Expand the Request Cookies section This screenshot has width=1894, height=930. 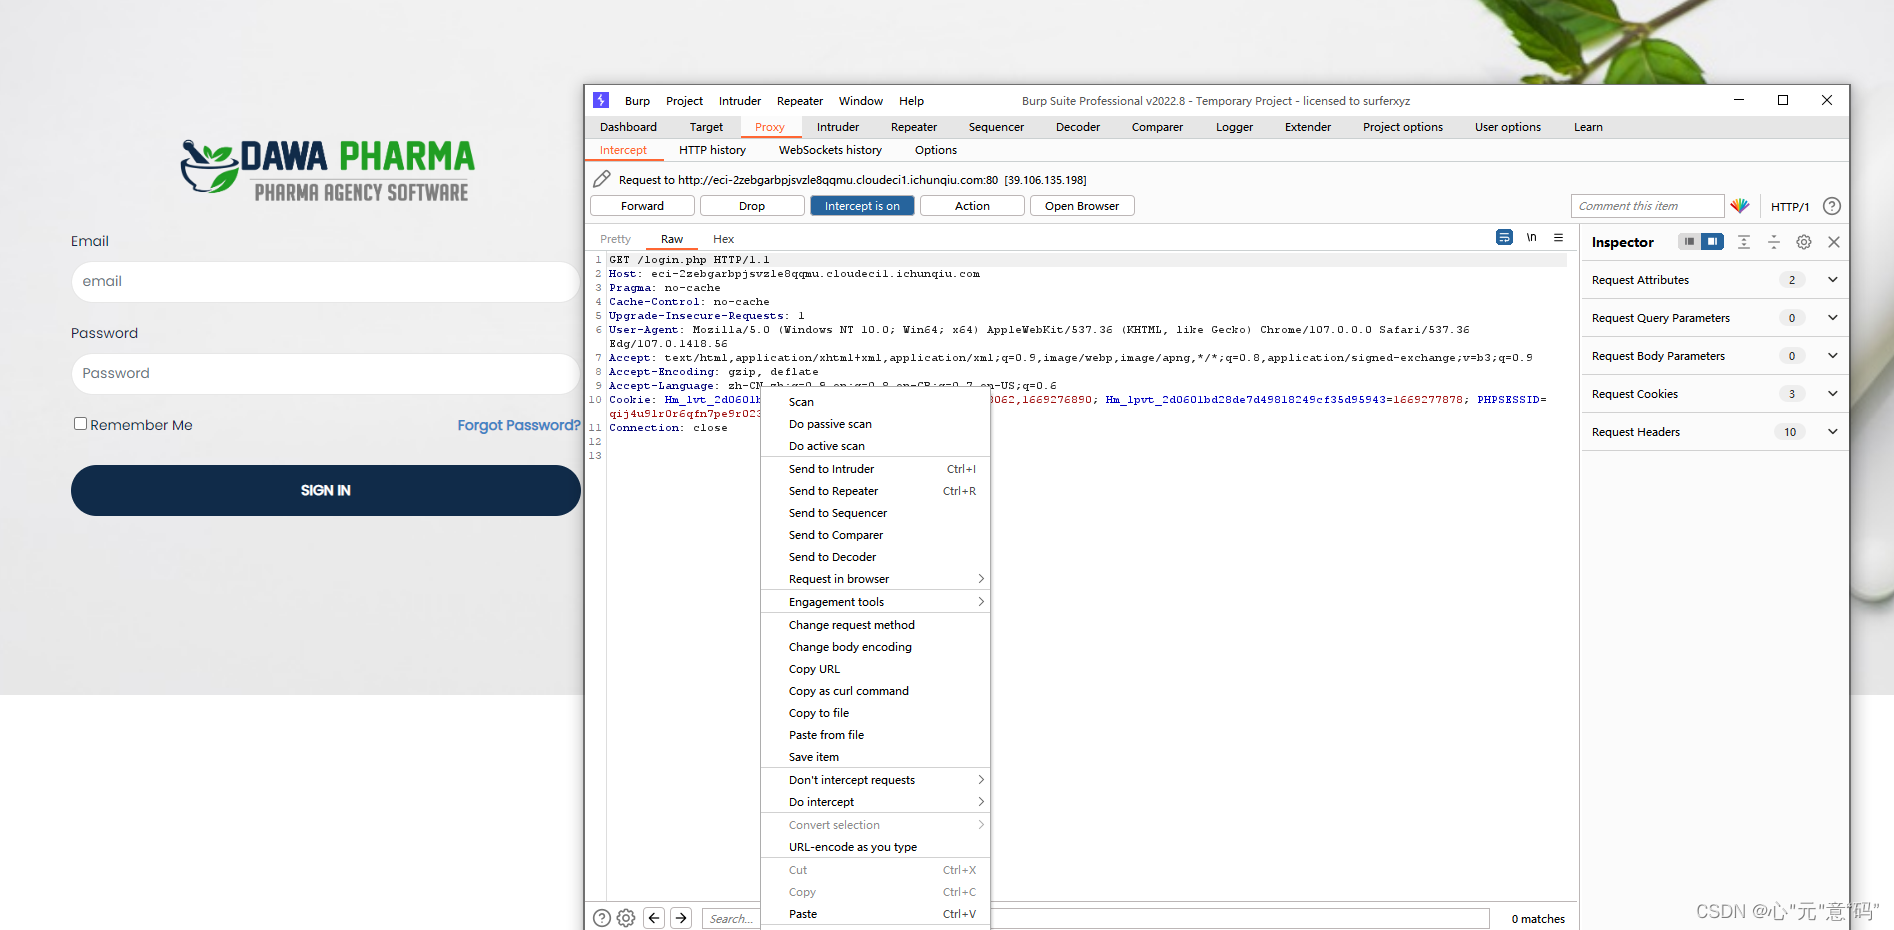pyautogui.click(x=1833, y=393)
